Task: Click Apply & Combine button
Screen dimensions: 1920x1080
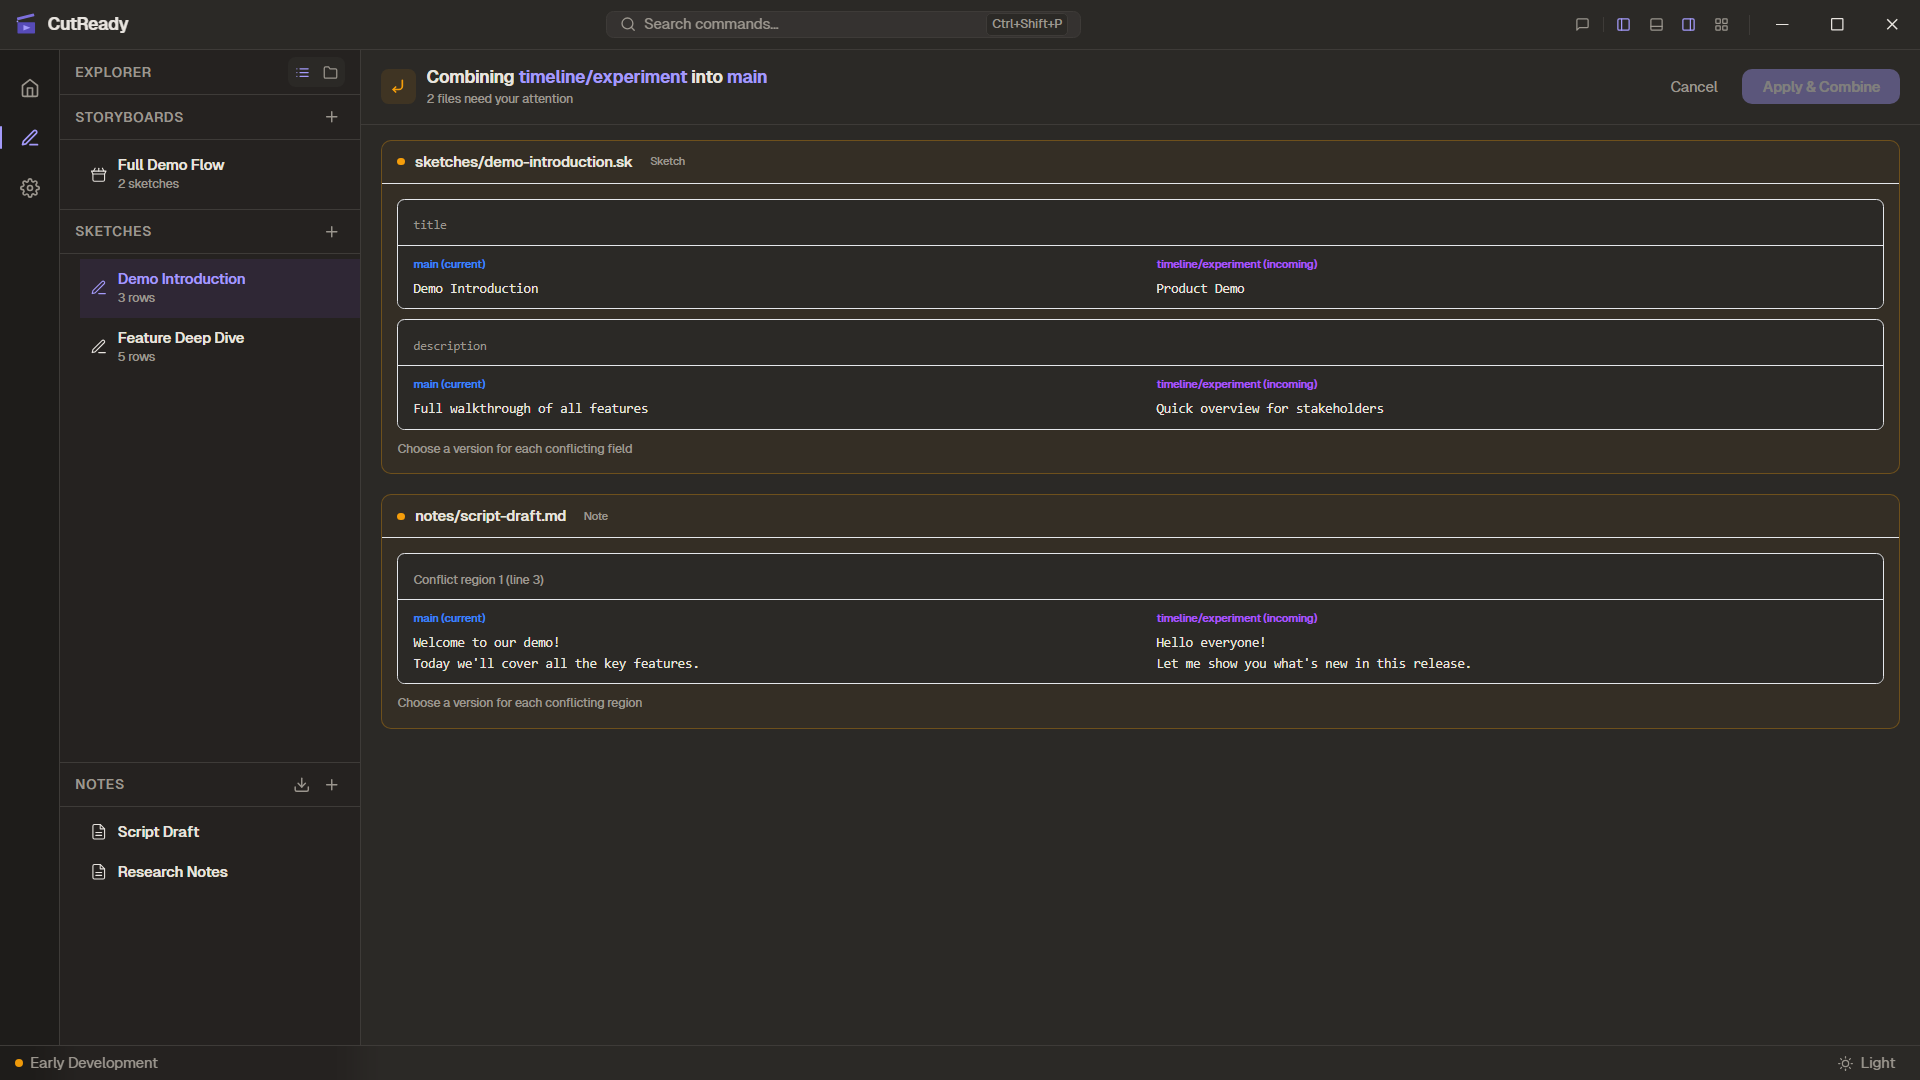Action: tap(1820, 87)
